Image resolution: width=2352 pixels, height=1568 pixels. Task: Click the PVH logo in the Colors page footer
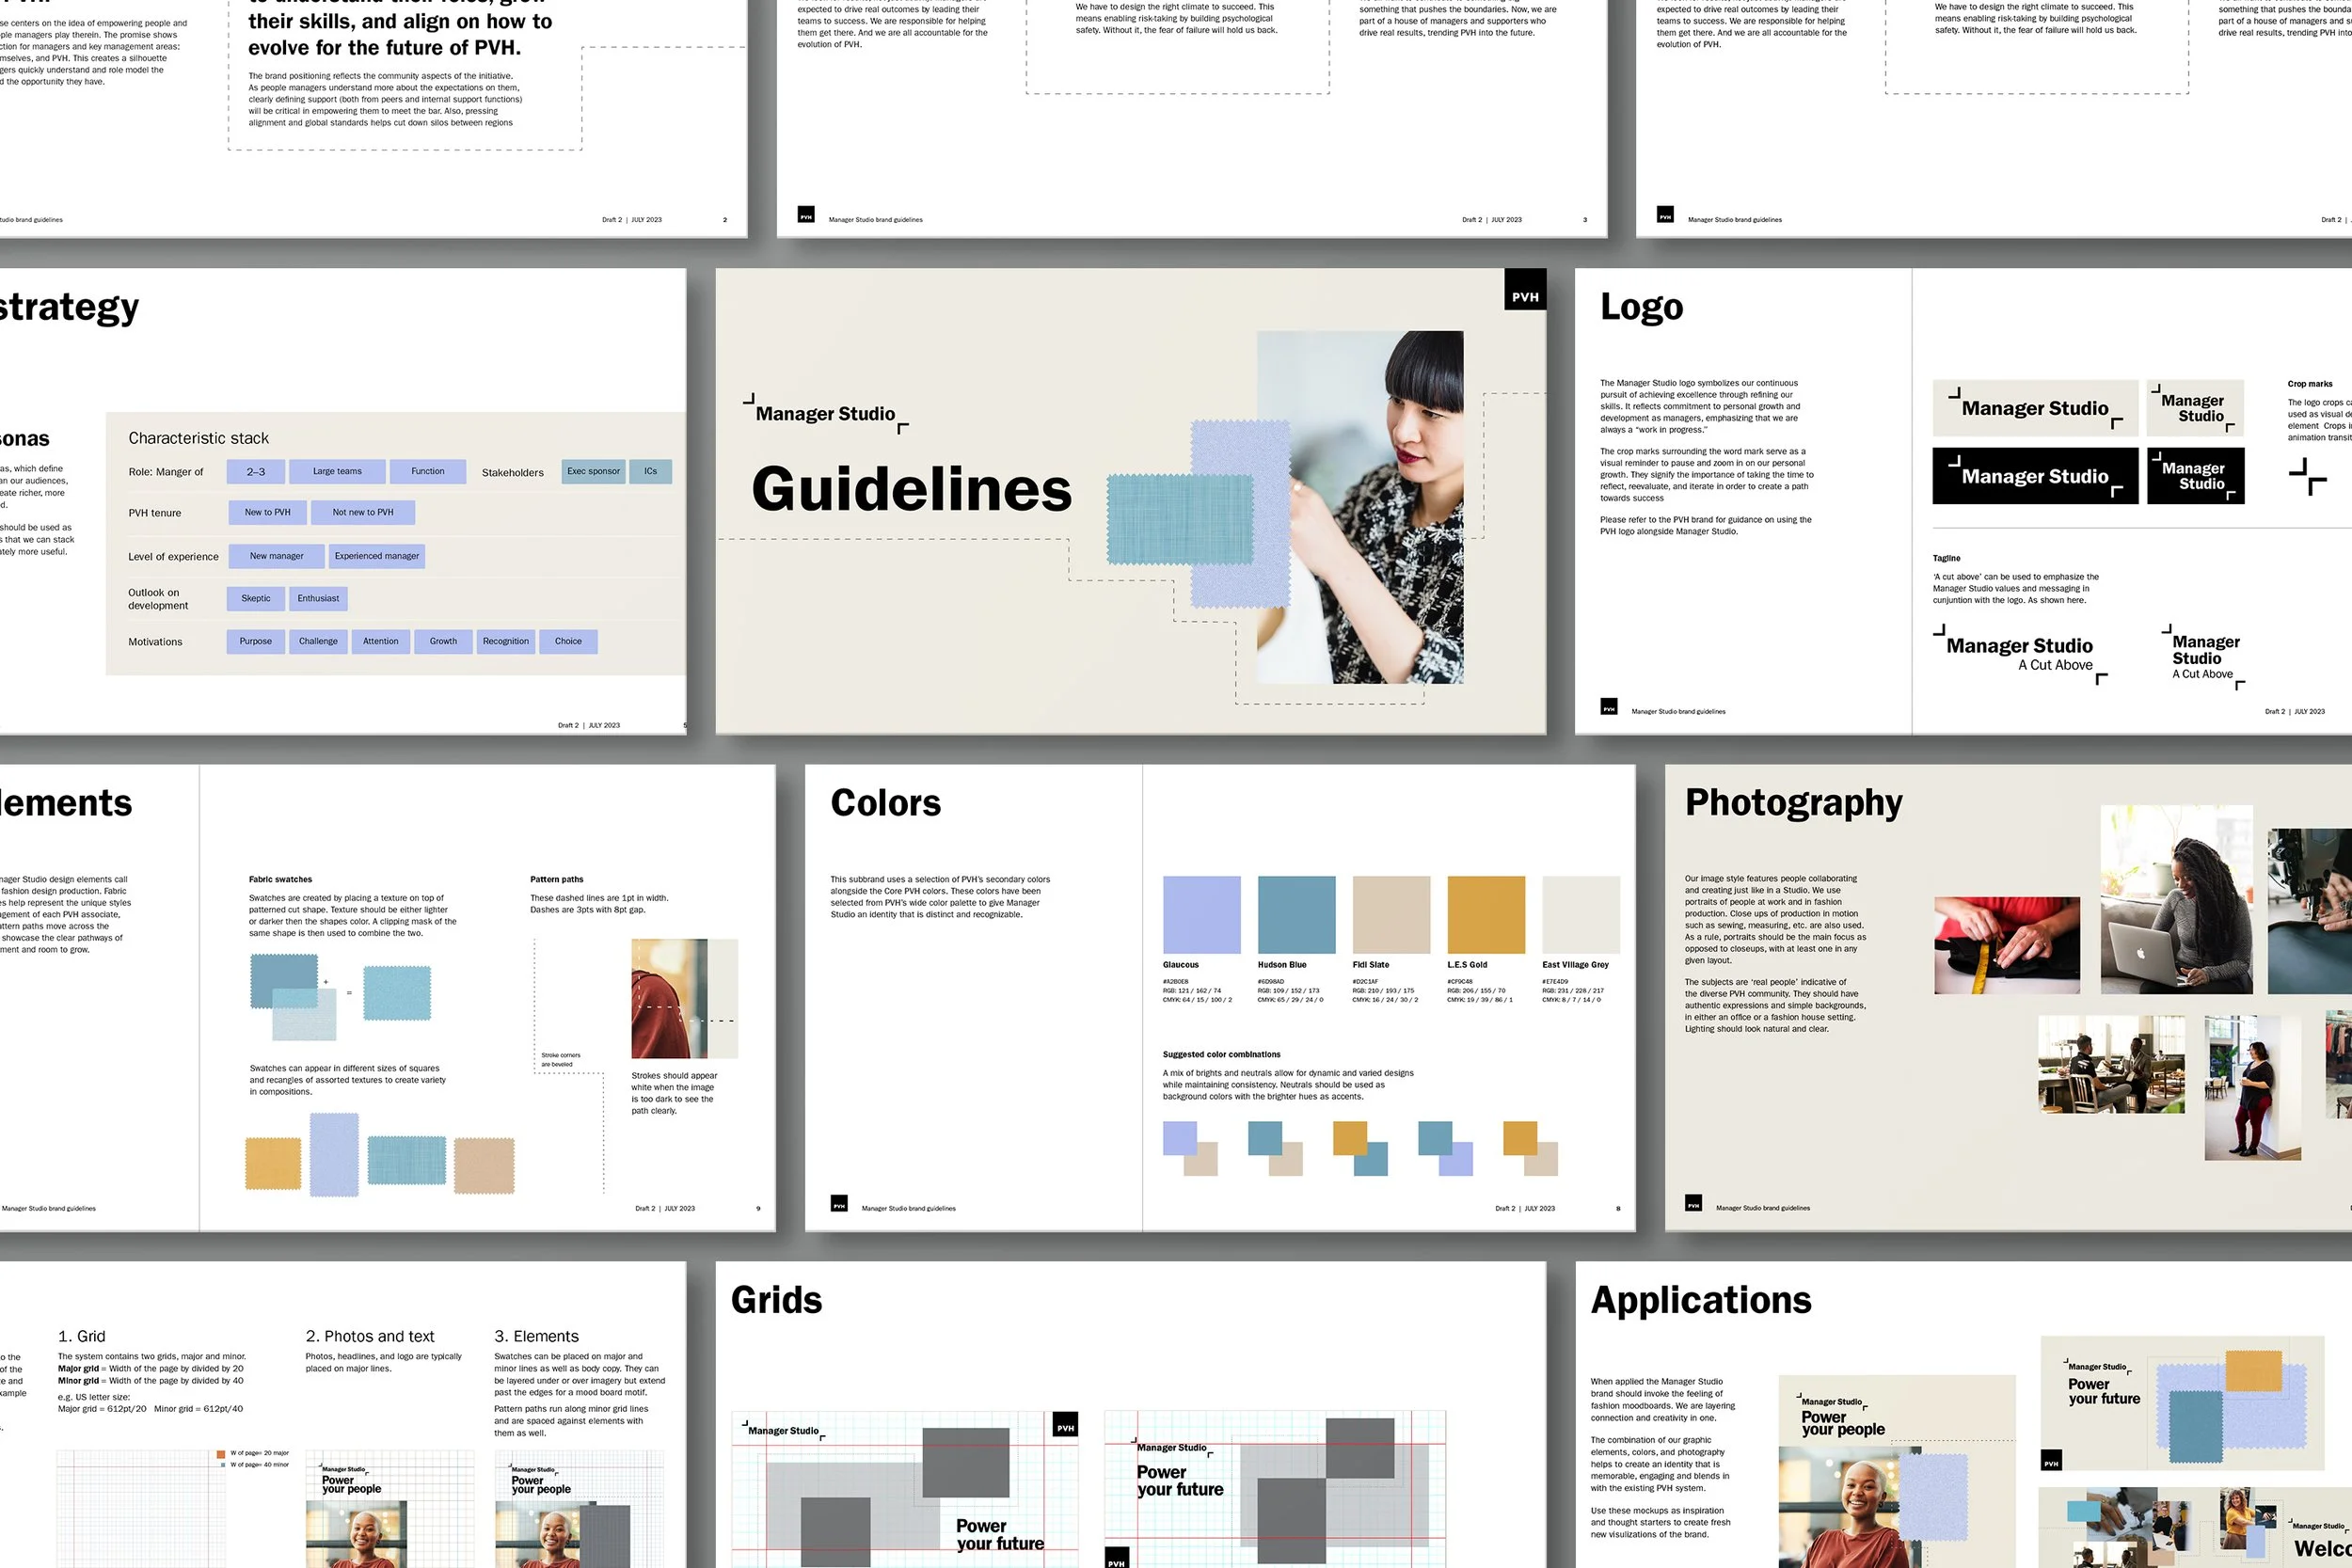tap(839, 1204)
